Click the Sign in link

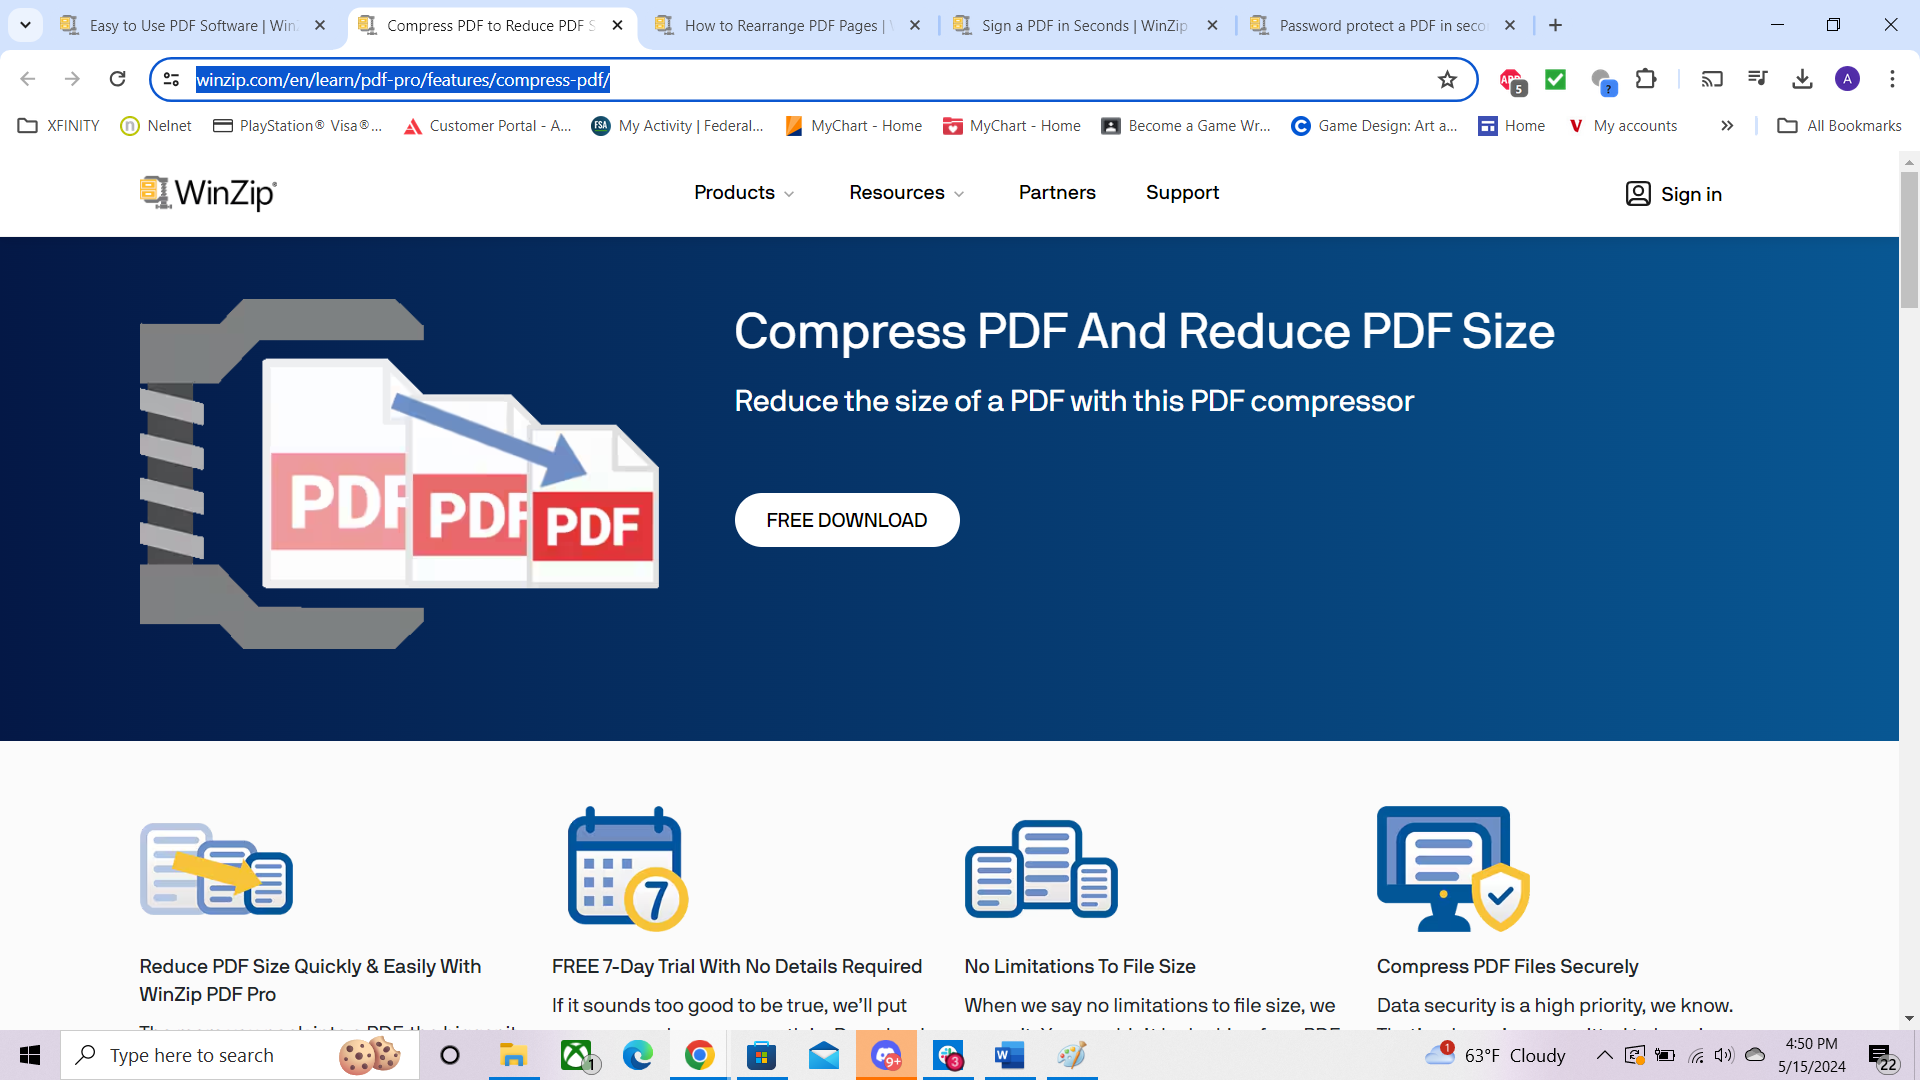point(1691,194)
